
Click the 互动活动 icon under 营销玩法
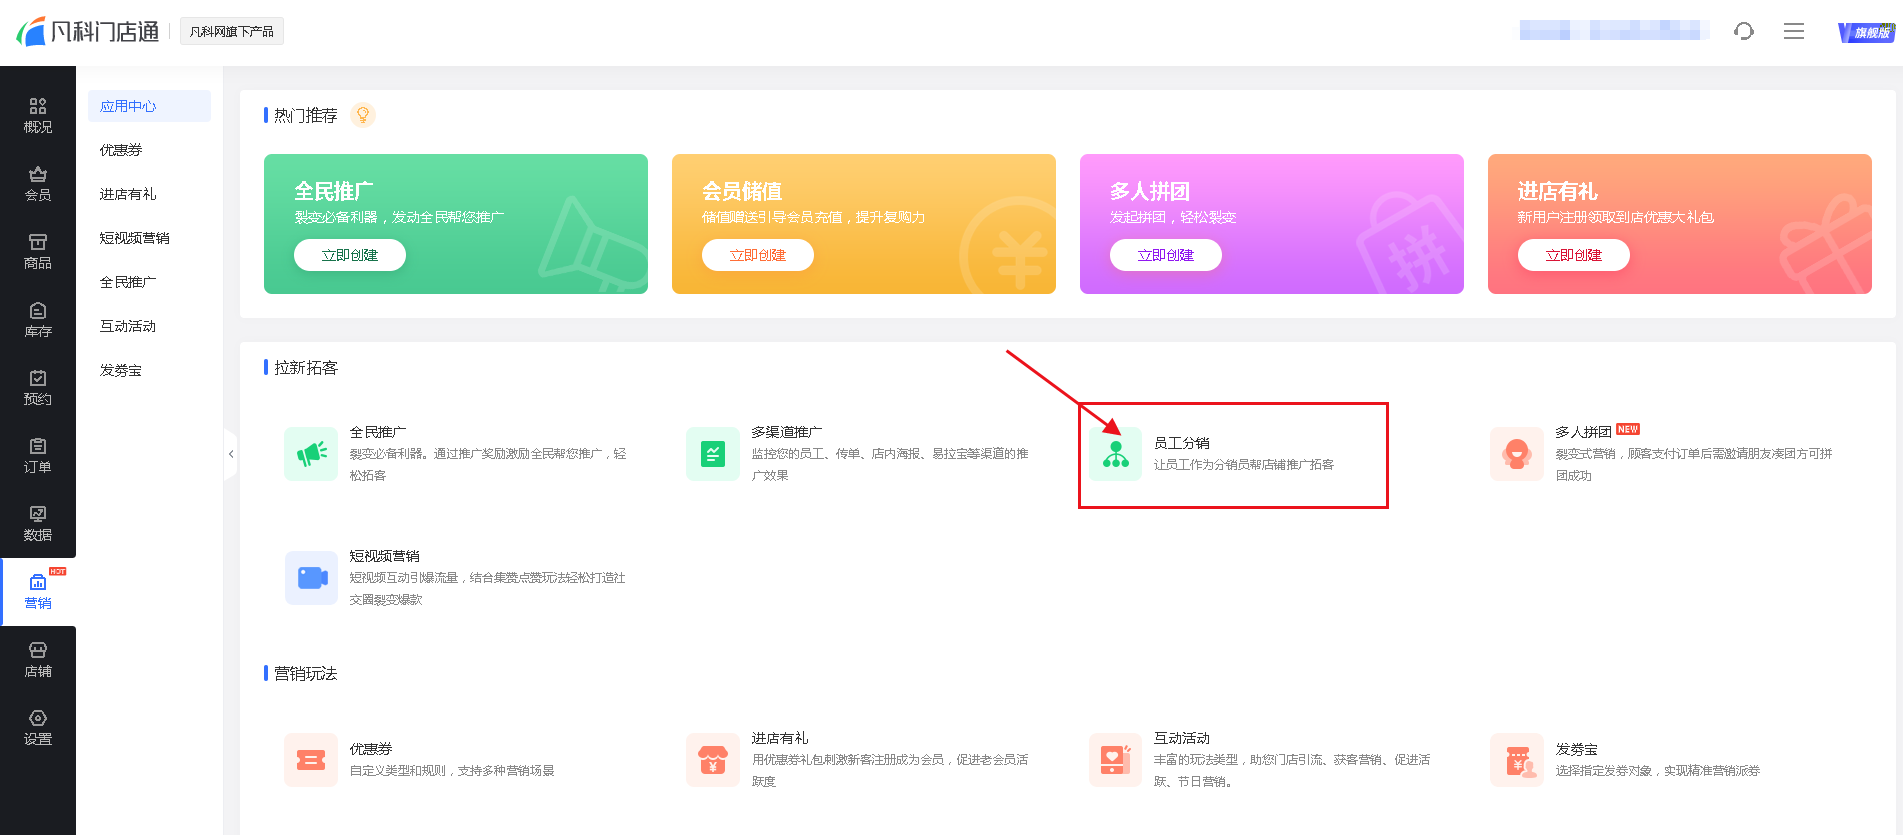click(1115, 760)
